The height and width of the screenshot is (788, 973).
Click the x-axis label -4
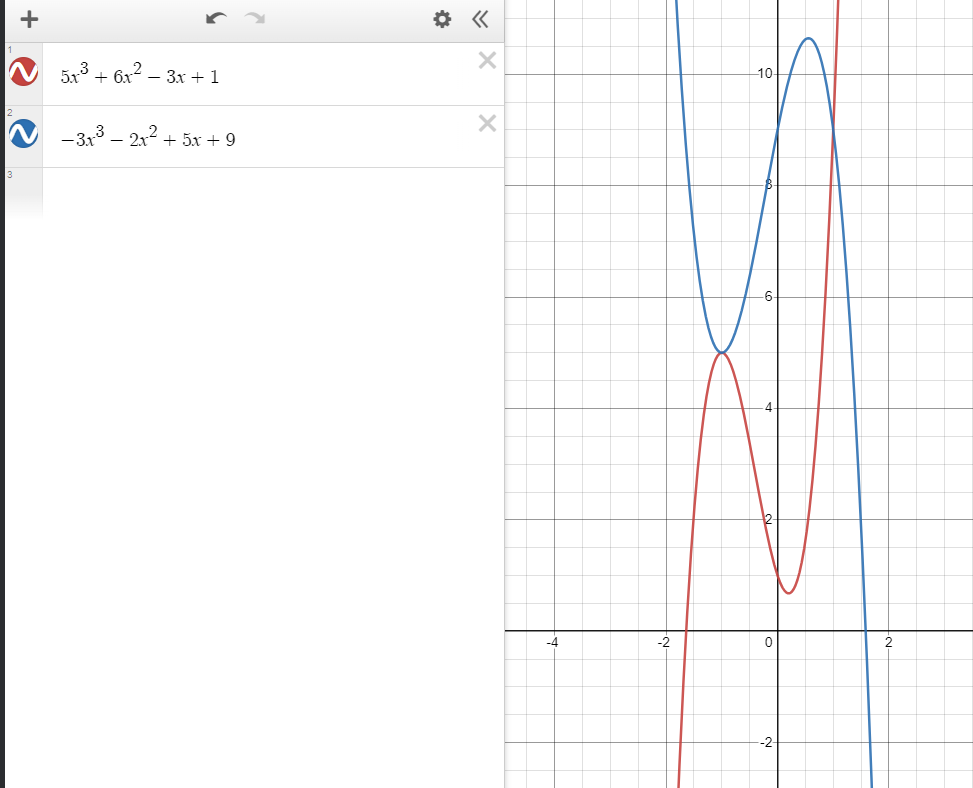point(552,643)
